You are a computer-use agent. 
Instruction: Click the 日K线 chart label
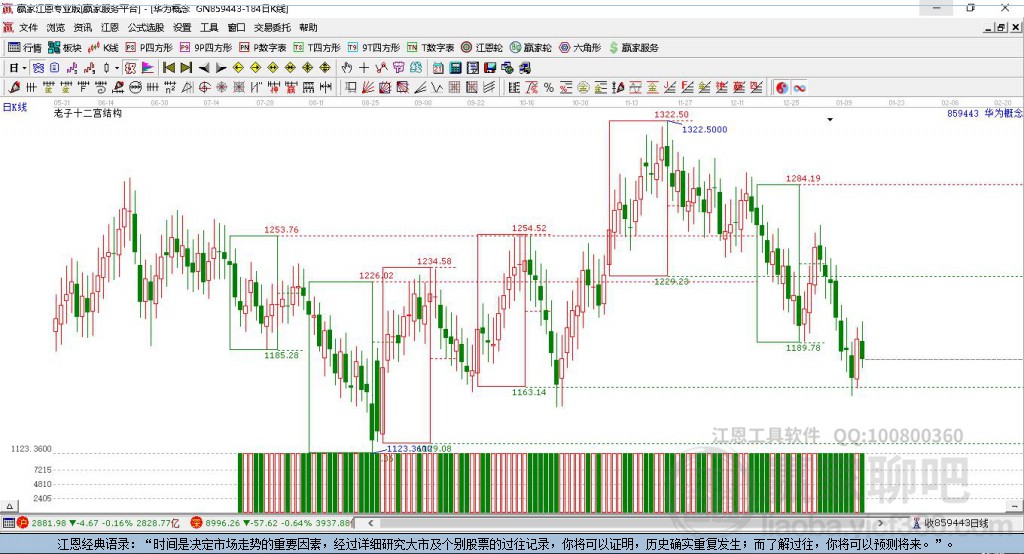[15, 108]
